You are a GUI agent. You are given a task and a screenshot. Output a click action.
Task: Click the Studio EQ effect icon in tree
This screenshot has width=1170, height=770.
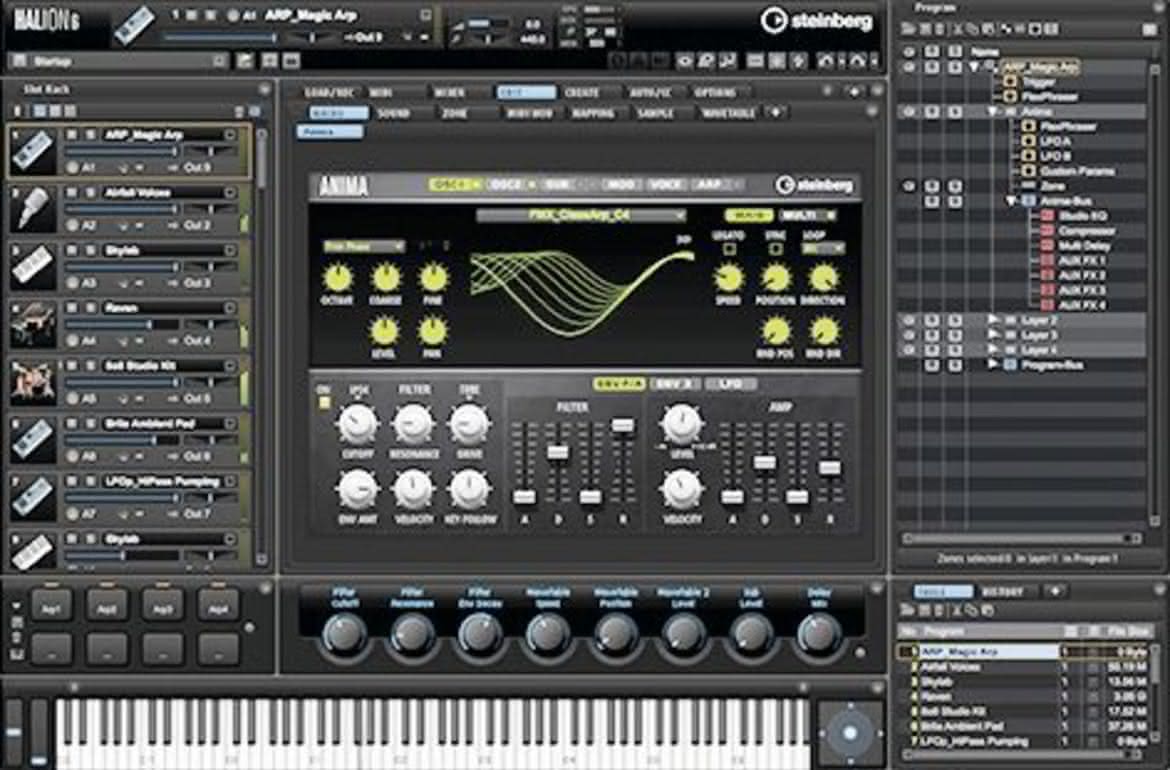click(1047, 216)
